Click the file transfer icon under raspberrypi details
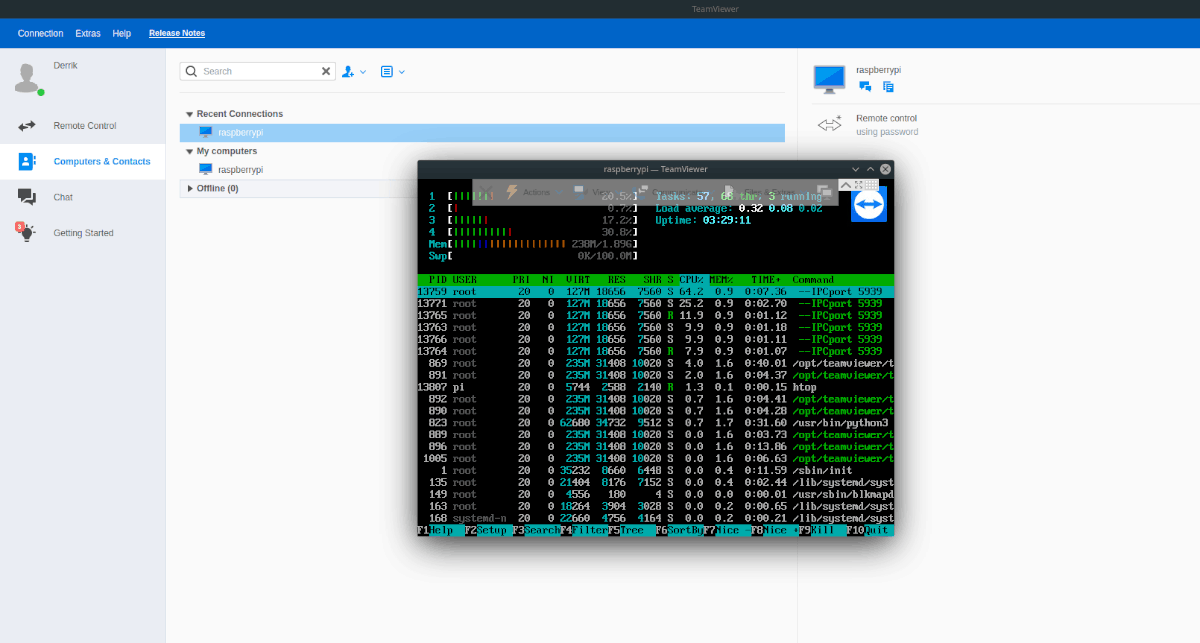 click(888, 87)
